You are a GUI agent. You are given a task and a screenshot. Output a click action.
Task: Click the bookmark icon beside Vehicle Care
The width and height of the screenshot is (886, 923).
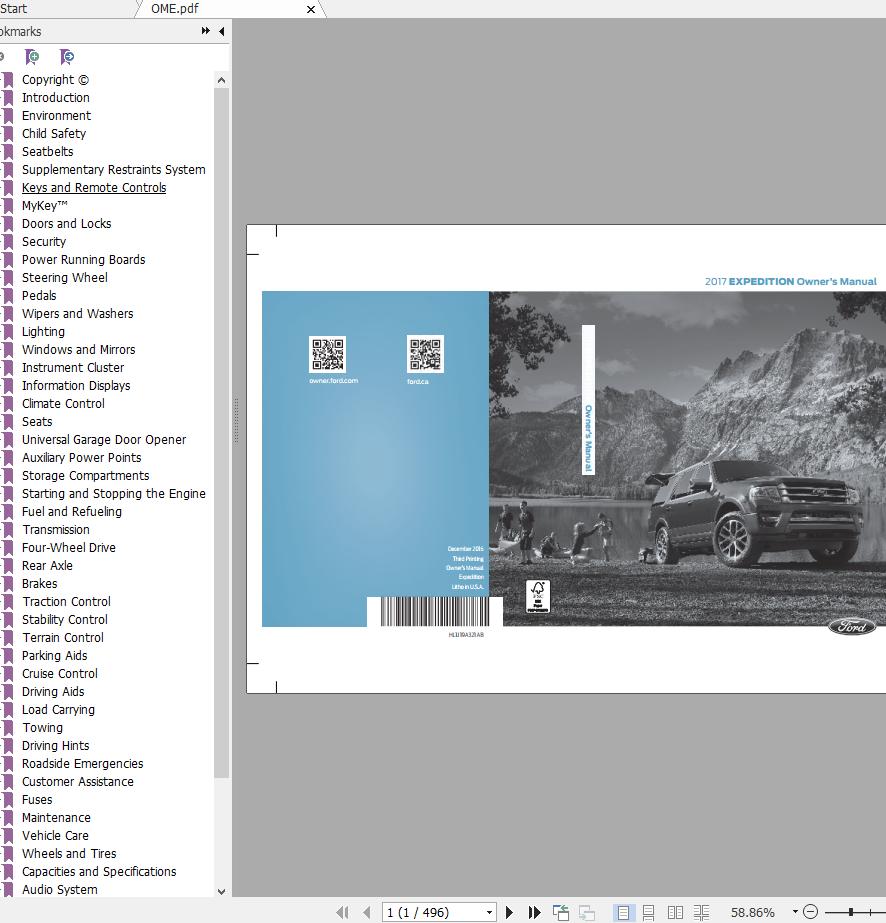tap(8, 836)
